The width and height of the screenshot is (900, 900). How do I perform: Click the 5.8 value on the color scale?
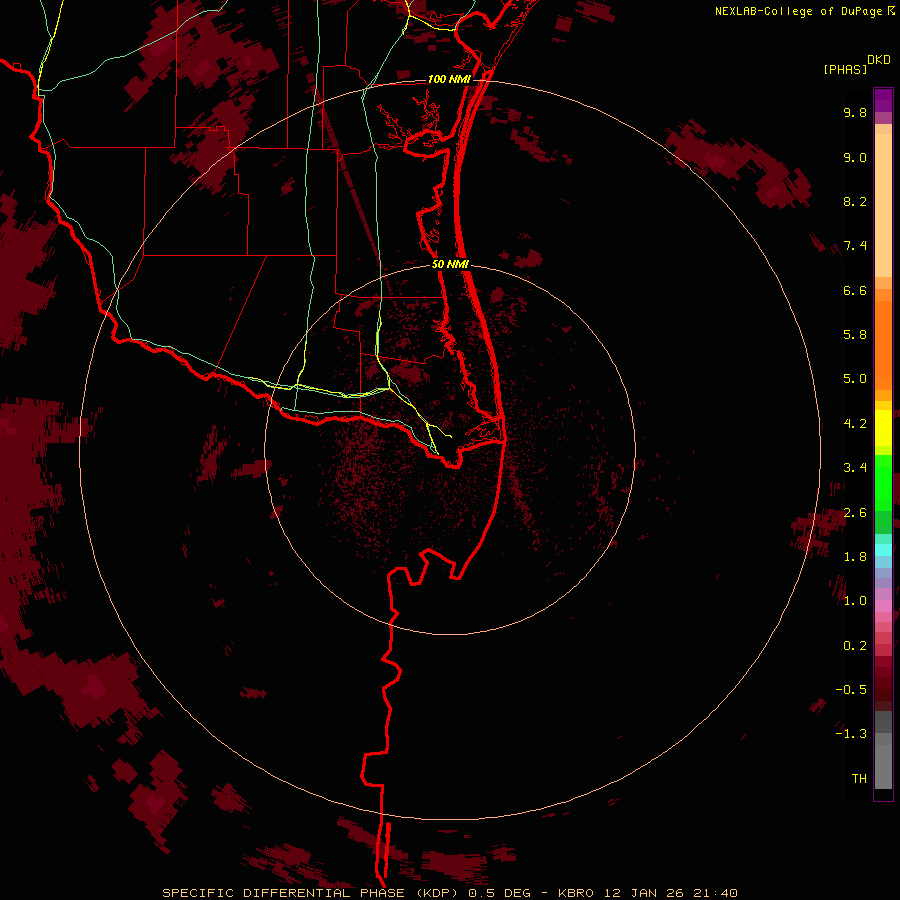click(x=855, y=335)
